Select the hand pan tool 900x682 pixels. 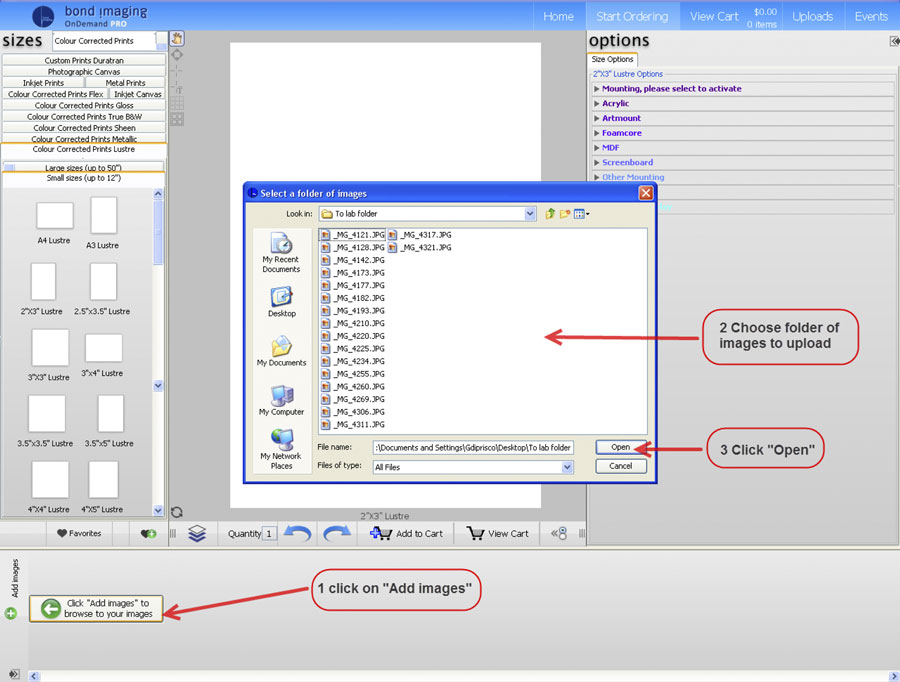click(177, 39)
